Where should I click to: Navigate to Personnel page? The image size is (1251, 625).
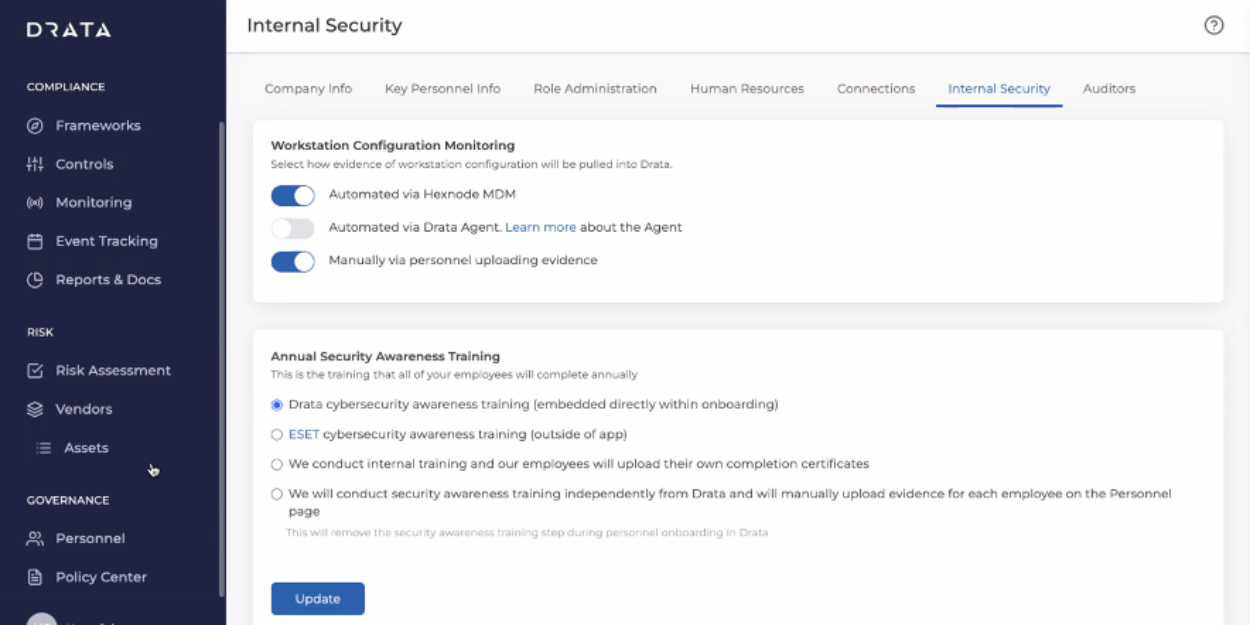point(90,539)
